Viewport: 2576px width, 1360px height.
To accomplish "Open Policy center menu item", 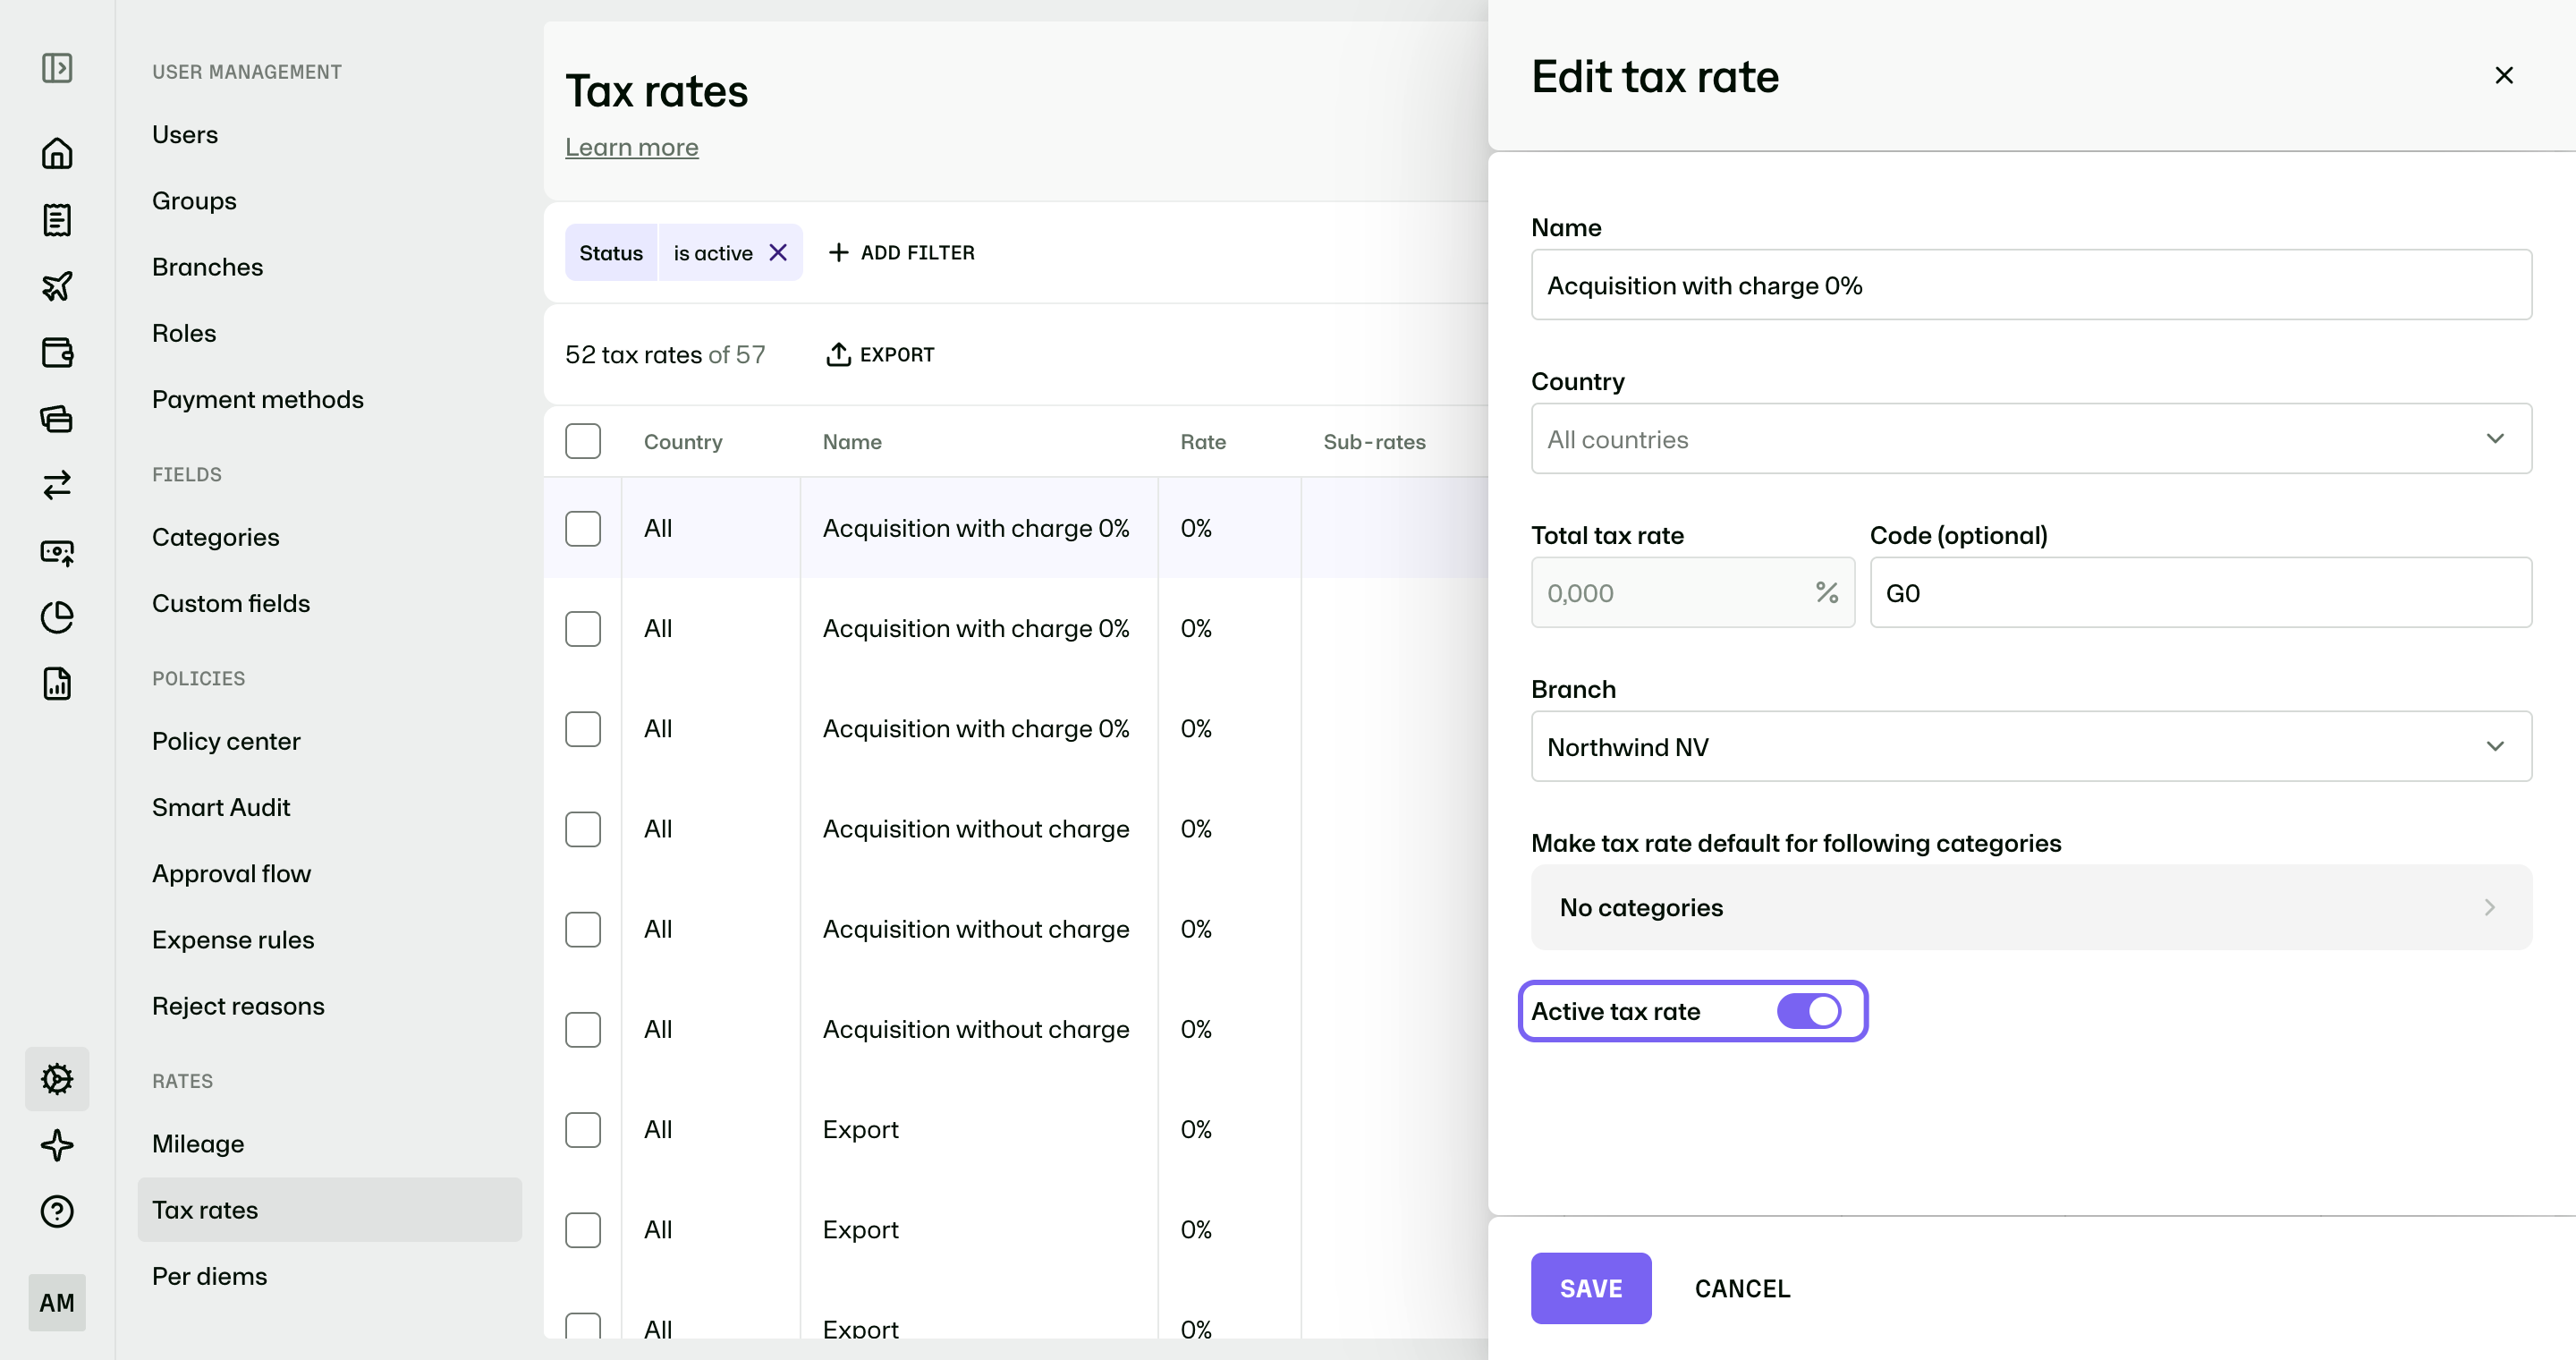I will (226, 741).
